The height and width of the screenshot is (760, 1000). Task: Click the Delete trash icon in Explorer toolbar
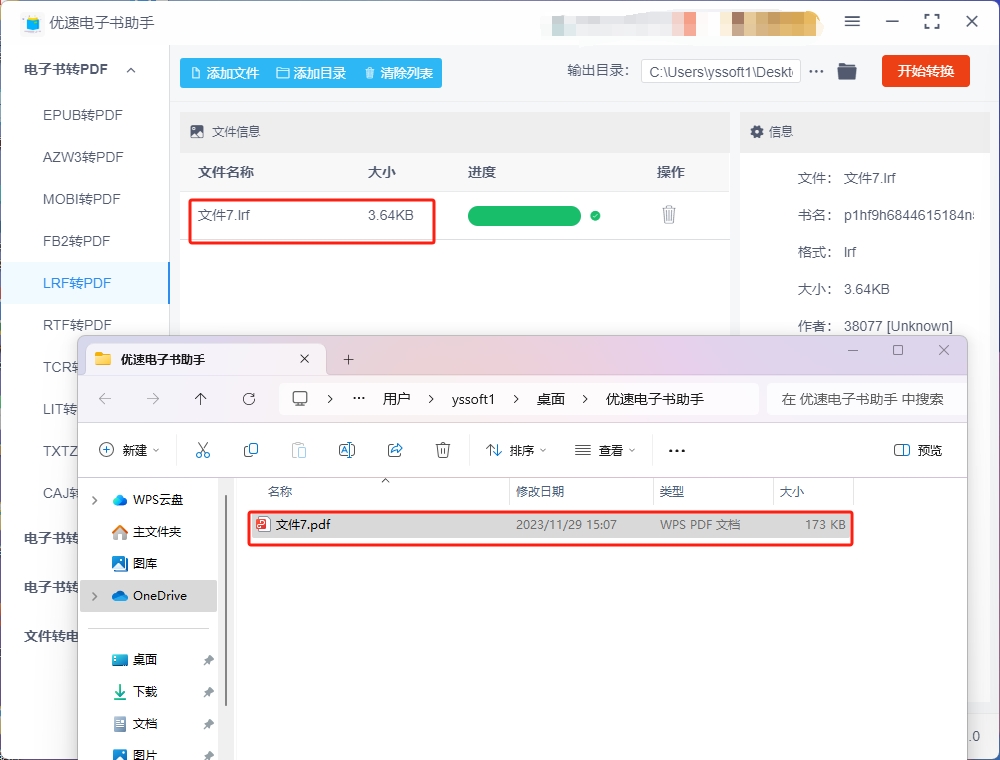[x=443, y=450]
